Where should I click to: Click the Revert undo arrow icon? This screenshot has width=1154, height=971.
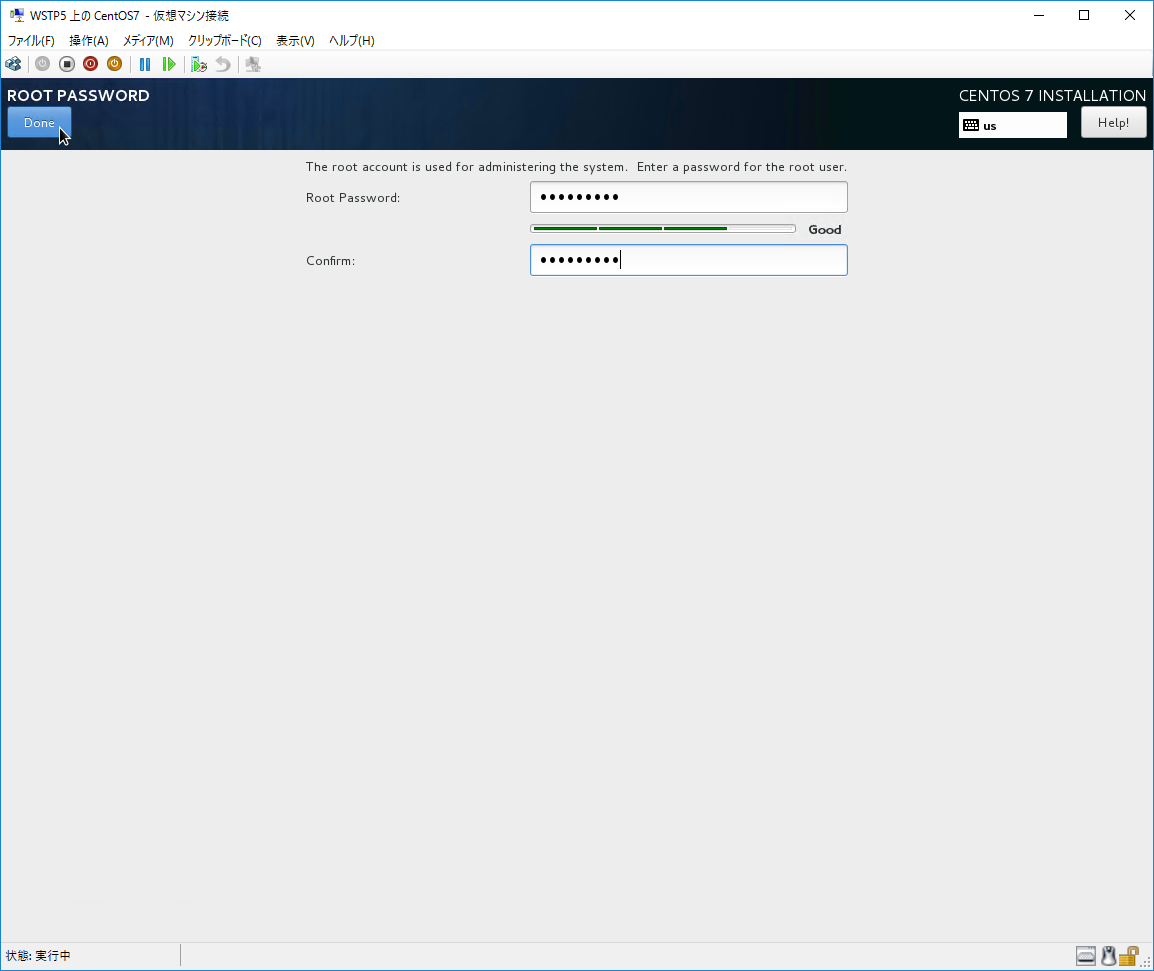pyautogui.click(x=223, y=64)
